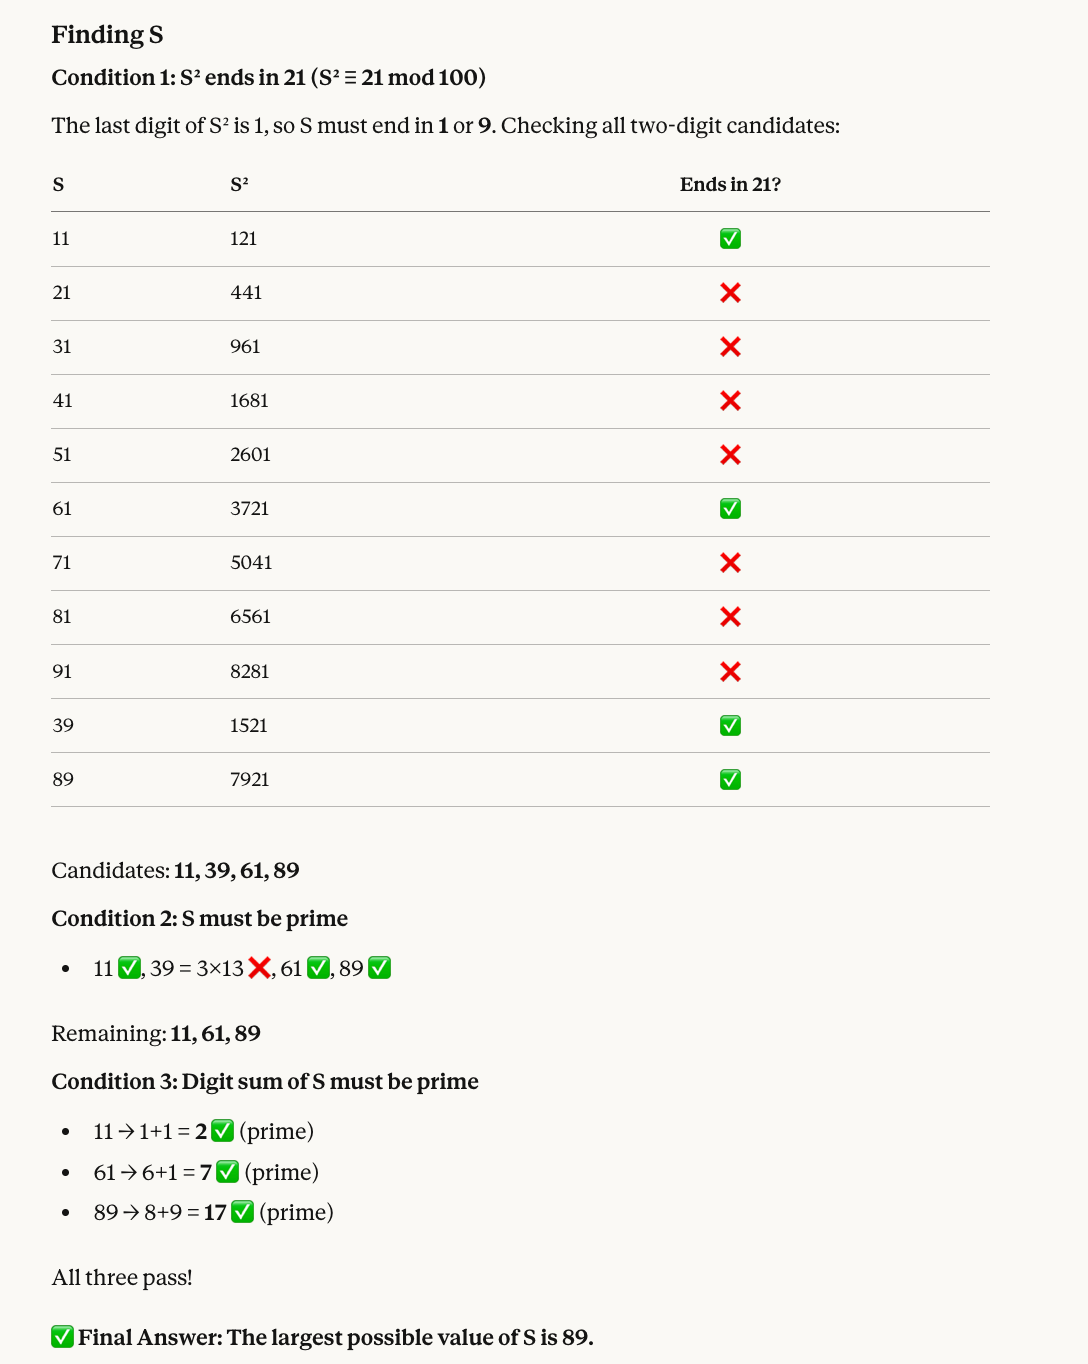Click the "Finding S" heading
Viewport: 1088px width, 1364px height.
pyautogui.click(x=107, y=35)
